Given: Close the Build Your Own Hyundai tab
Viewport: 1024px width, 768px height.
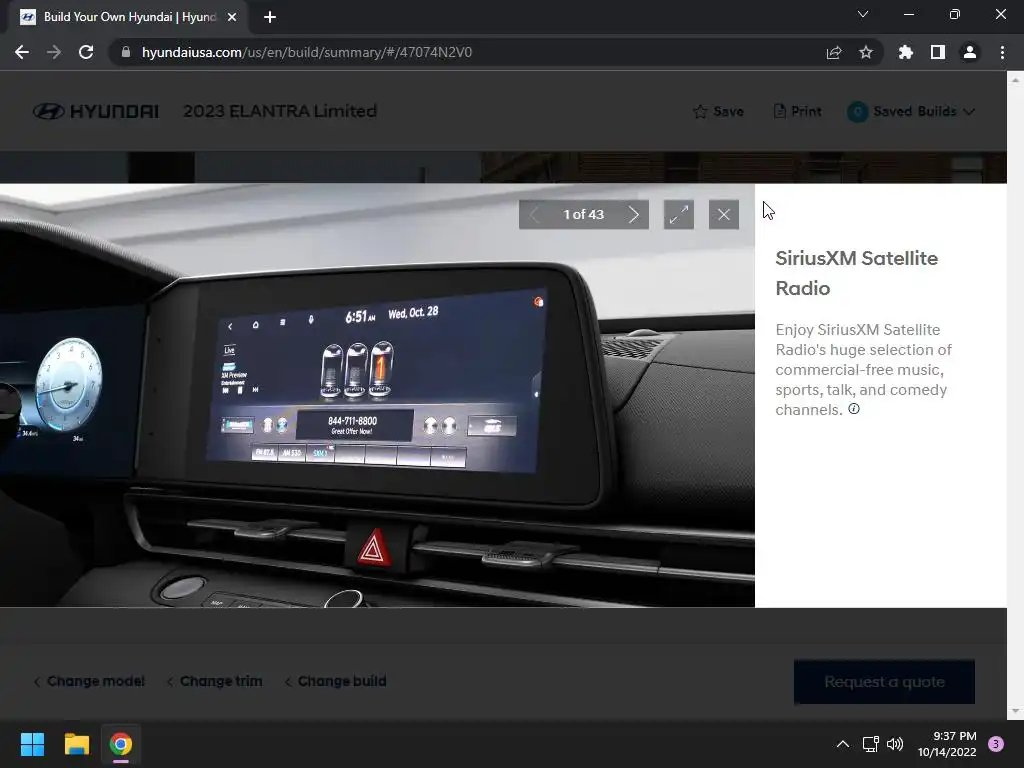Looking at the screenshot, I should pyautogui.click(x=232, y=17).
